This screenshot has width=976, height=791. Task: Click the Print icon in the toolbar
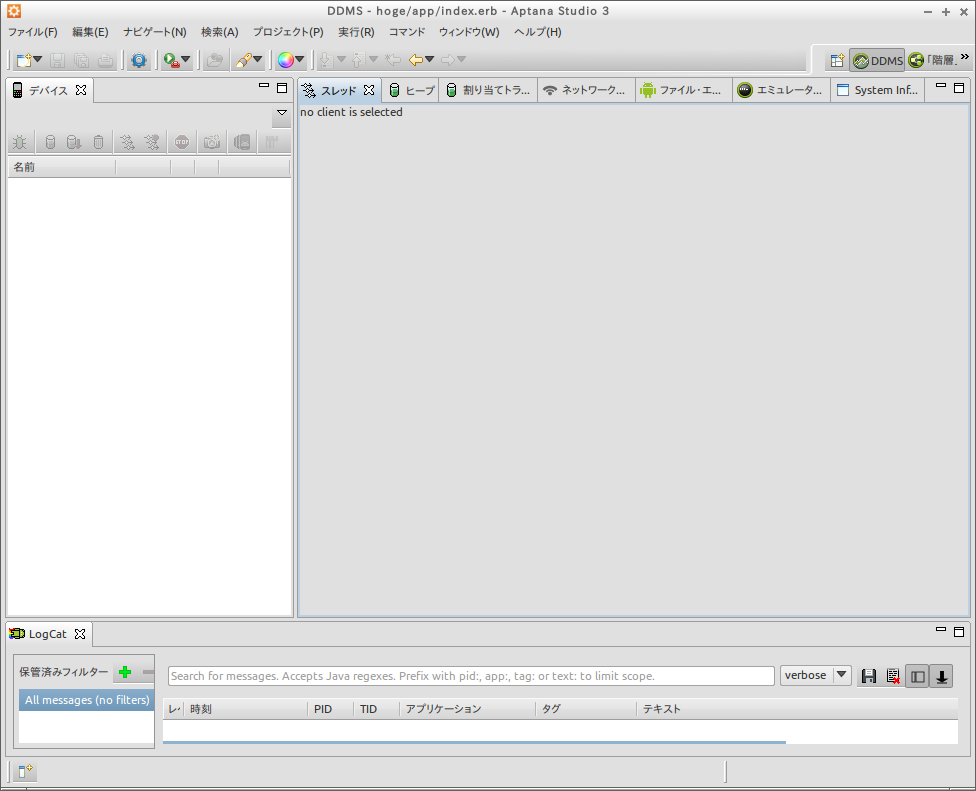106,60
